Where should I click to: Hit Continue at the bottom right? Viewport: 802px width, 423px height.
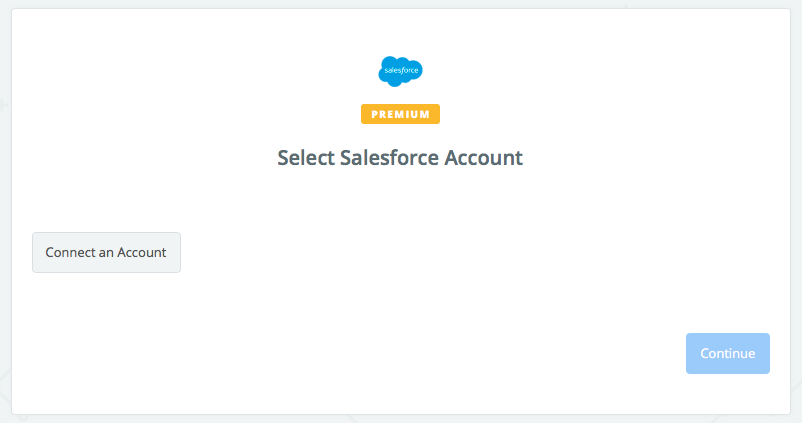(727, 353)
